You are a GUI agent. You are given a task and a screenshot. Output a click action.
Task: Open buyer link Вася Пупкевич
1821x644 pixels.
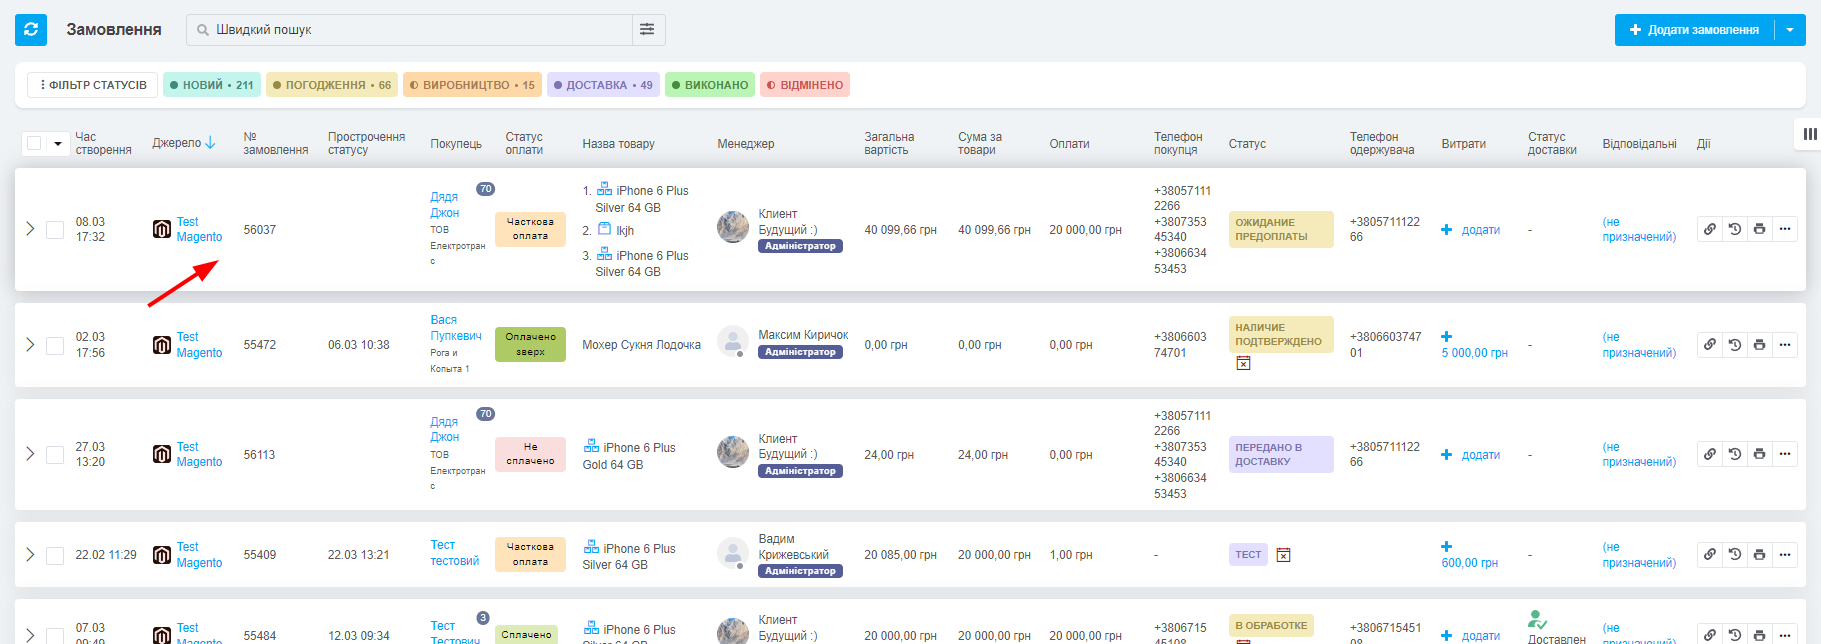[x=455, y=328]
